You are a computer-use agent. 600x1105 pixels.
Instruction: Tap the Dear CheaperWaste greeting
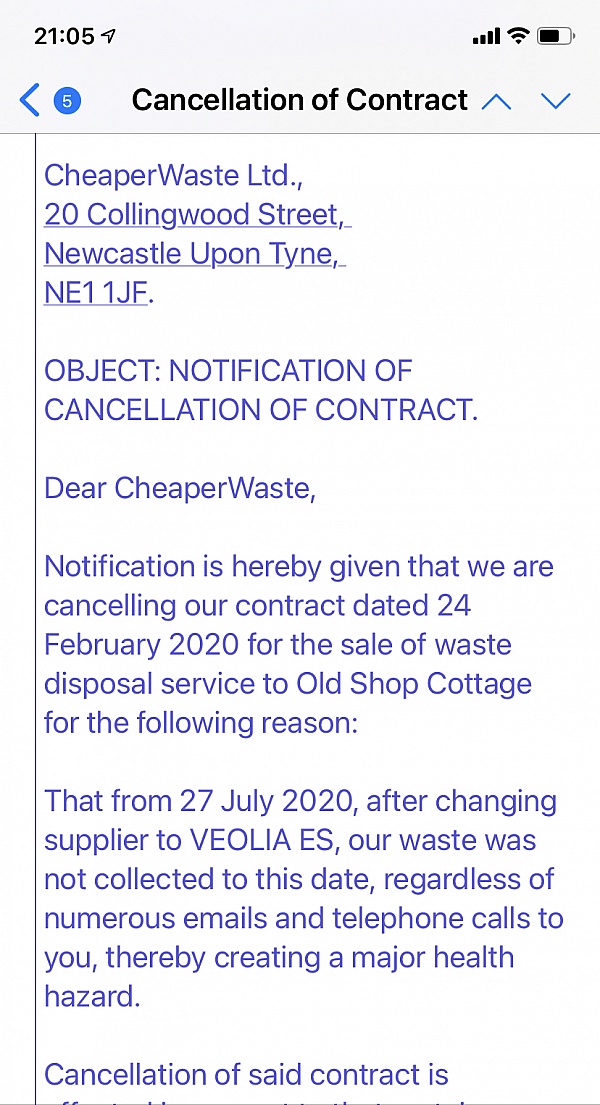[x=180, y=488]
